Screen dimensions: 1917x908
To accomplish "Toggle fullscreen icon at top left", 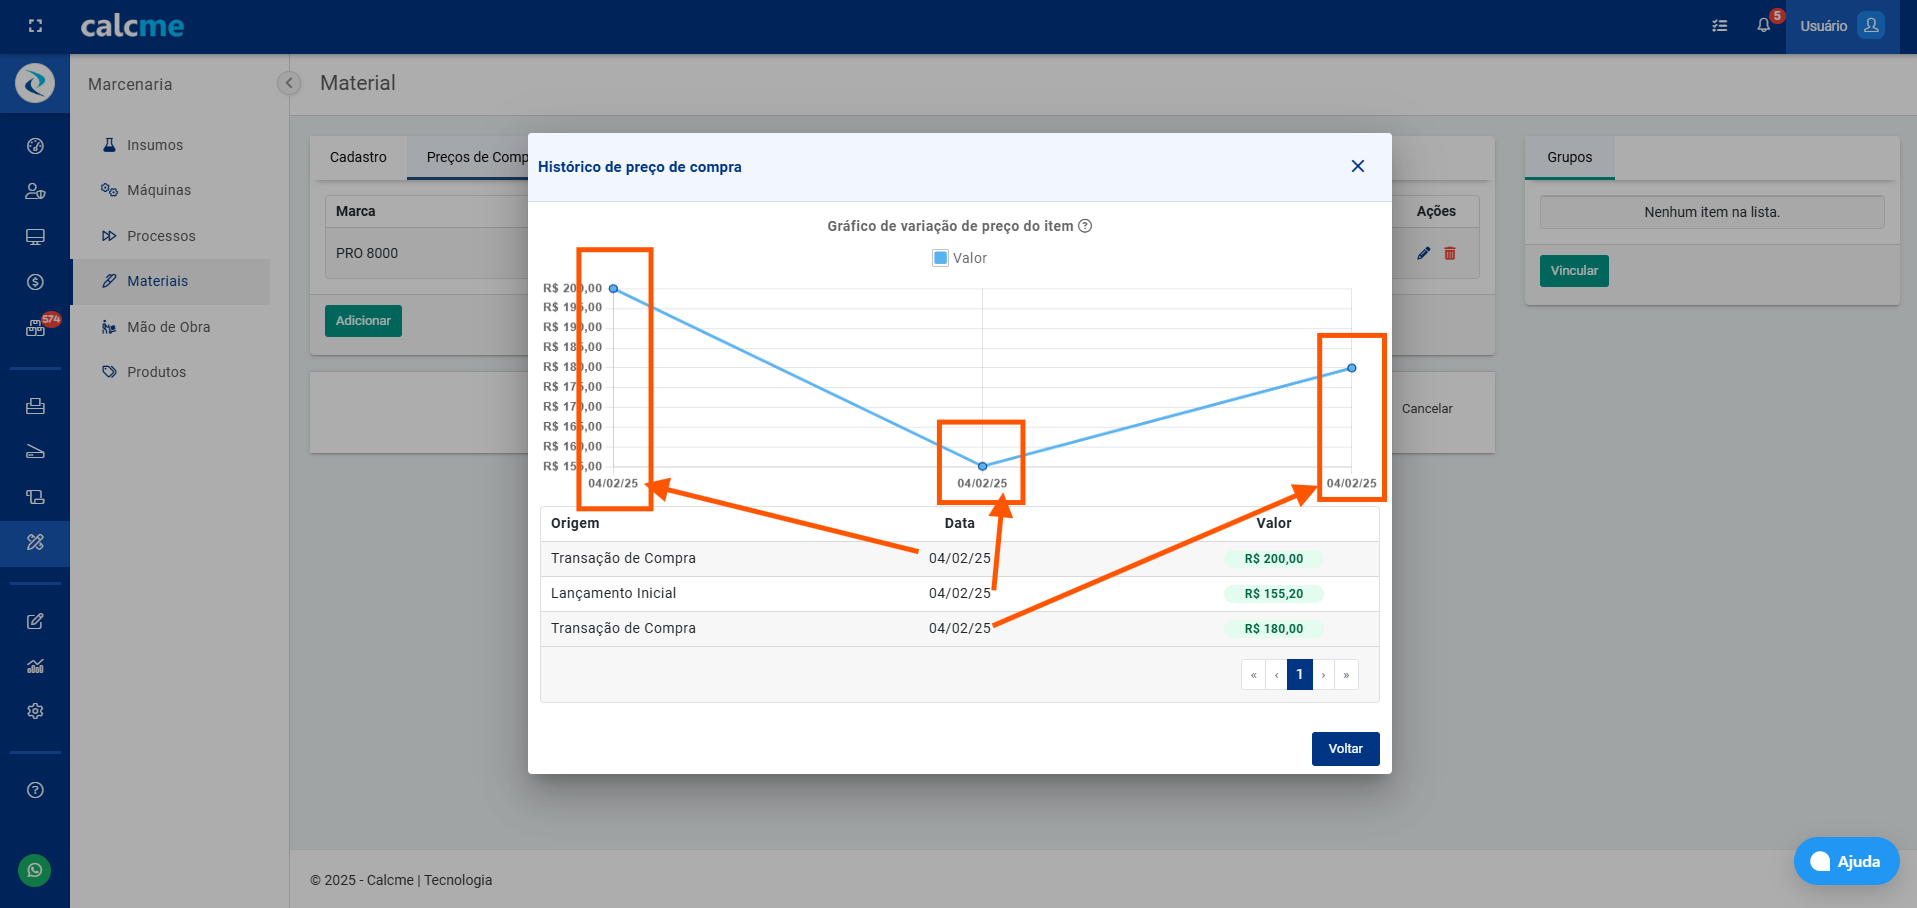I will point(35,26).
